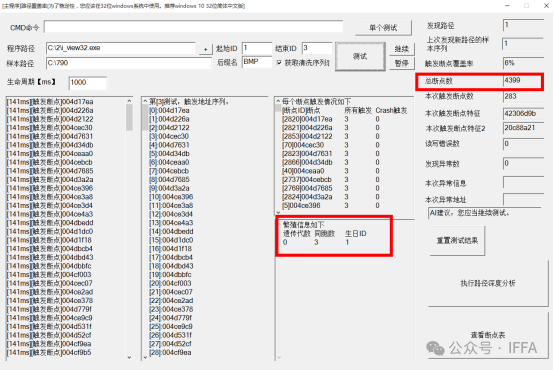The height and width of the screenshot is (370, 554).
Task: Open 查看断点表 breakpoint table
Action: pyautogui.click(x=488, y=335)
